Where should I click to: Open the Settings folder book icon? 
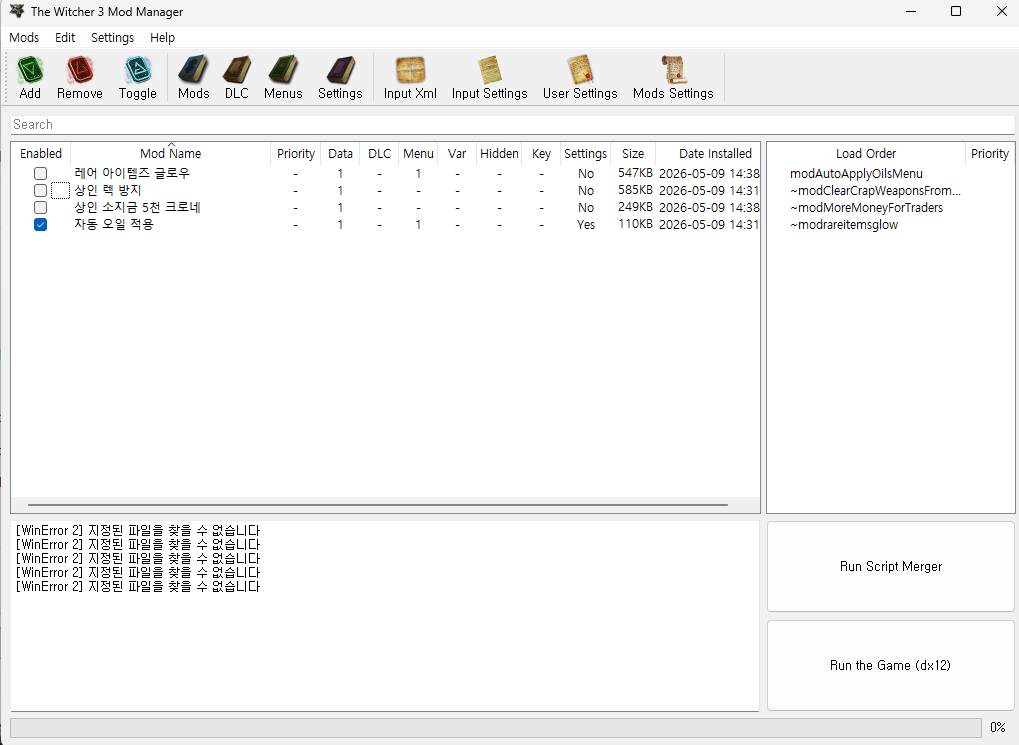[340, 70]
